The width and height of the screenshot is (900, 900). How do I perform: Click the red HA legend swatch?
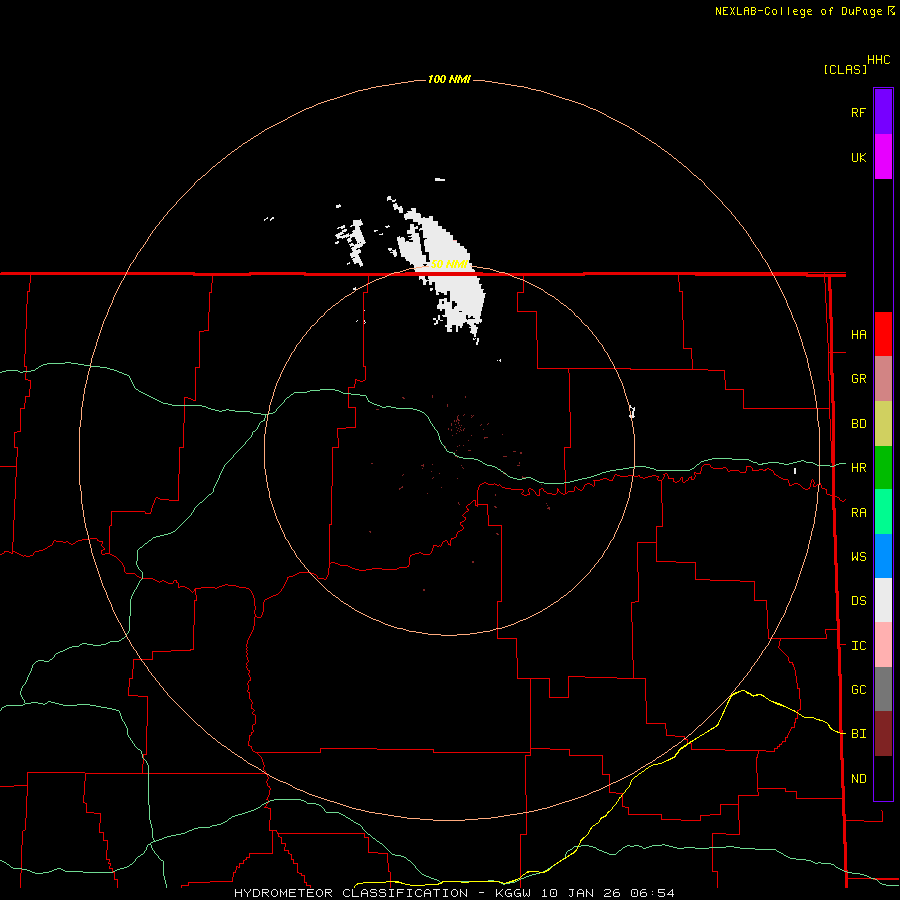[x=883, y=334]
